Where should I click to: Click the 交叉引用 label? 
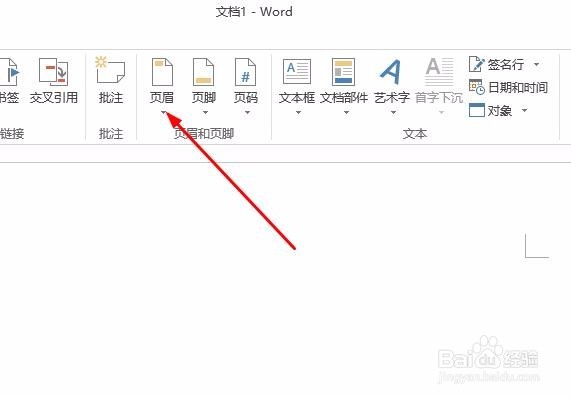pos(54,98)
